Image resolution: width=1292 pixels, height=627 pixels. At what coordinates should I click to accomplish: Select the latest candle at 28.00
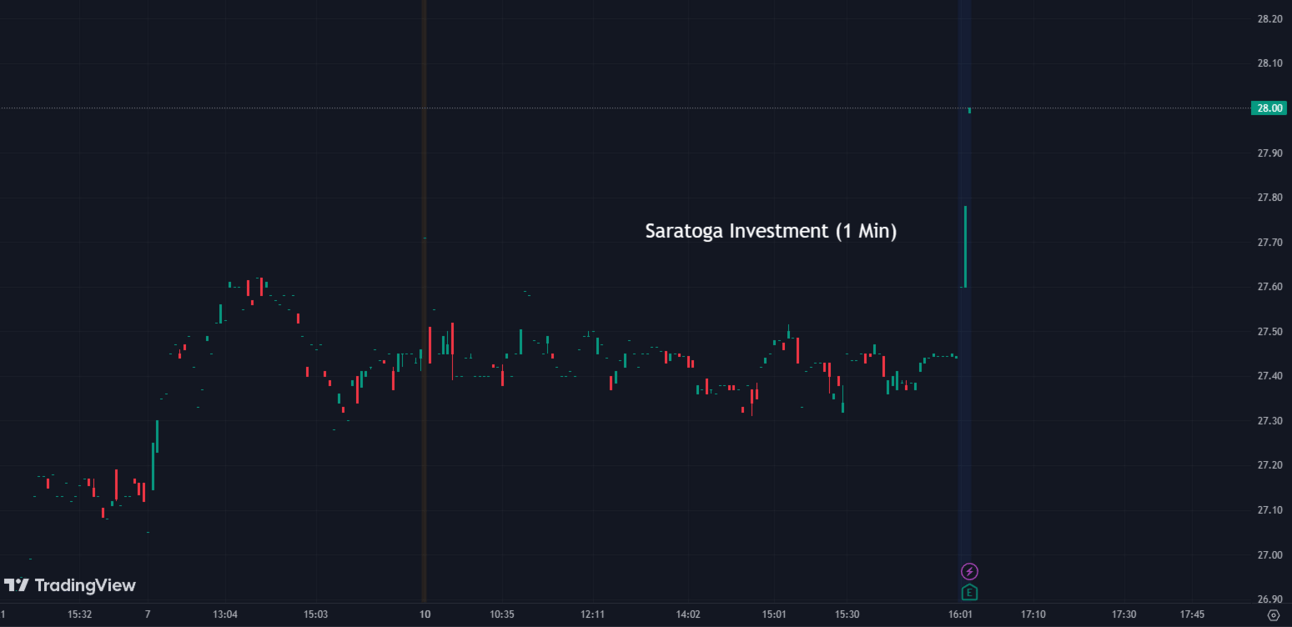pyautogui.click(x=970, y=110)
